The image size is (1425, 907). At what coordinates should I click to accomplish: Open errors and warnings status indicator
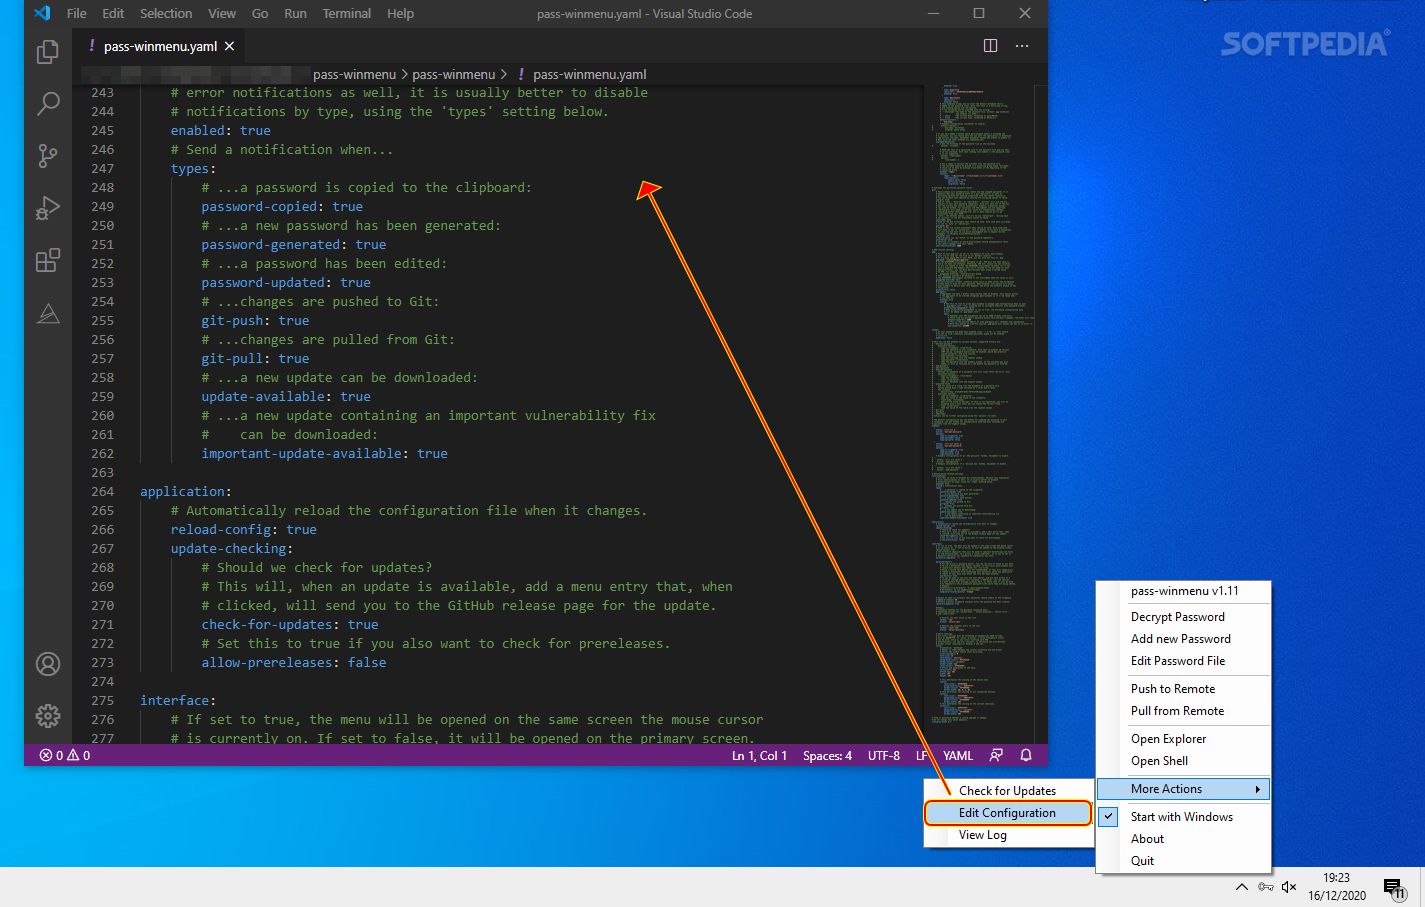[x=65, y=756]
